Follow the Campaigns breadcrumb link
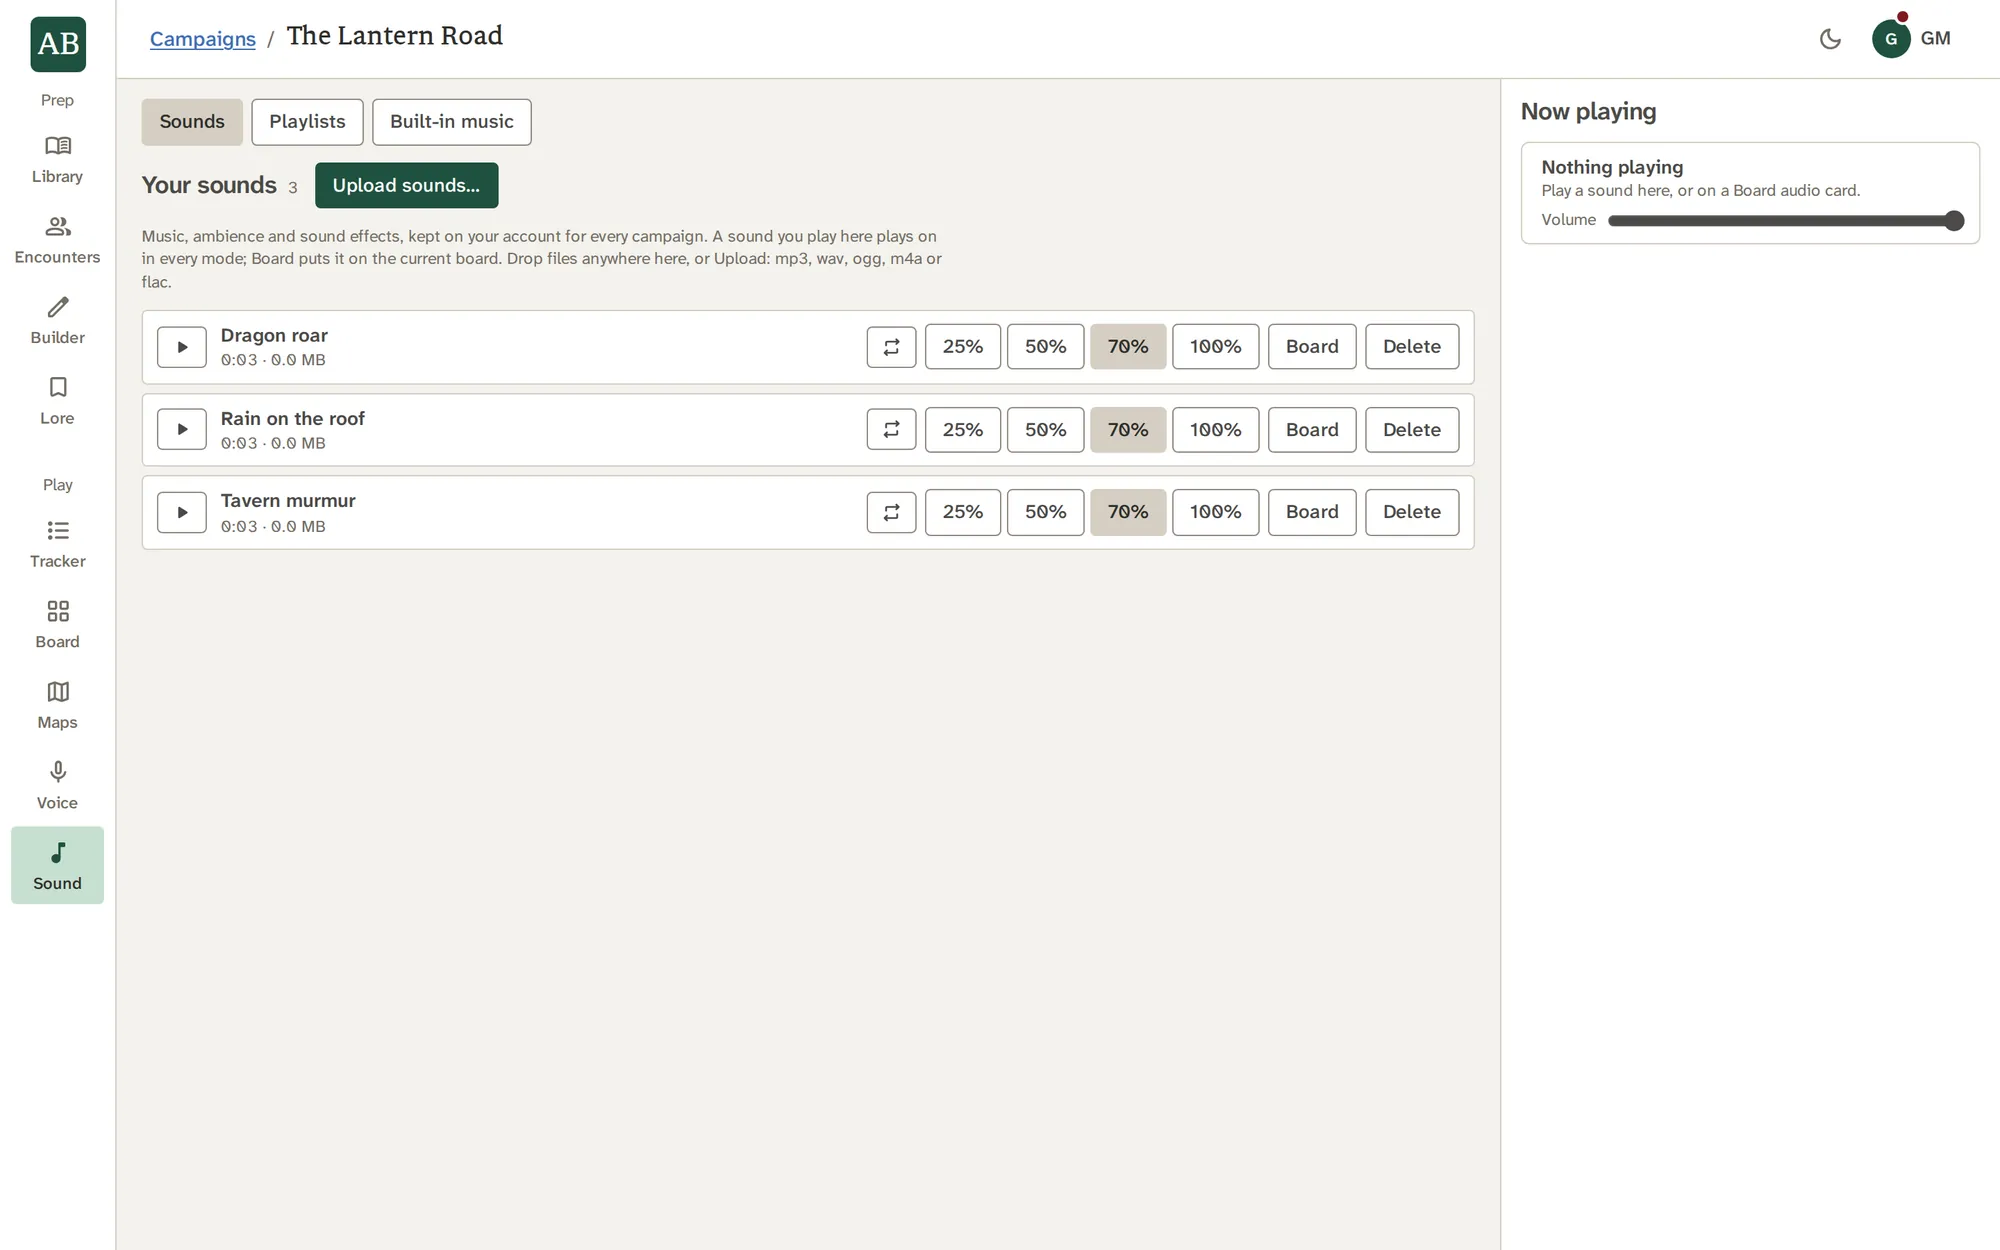Screen dimensions: 2000x1250 point(203,39)
